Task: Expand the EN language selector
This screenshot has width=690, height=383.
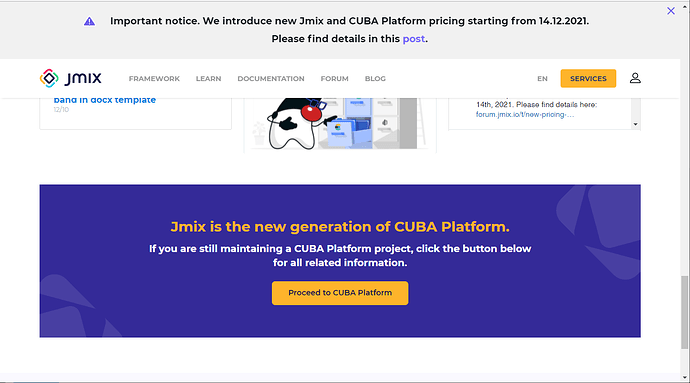Action: (x=542, y=79)
